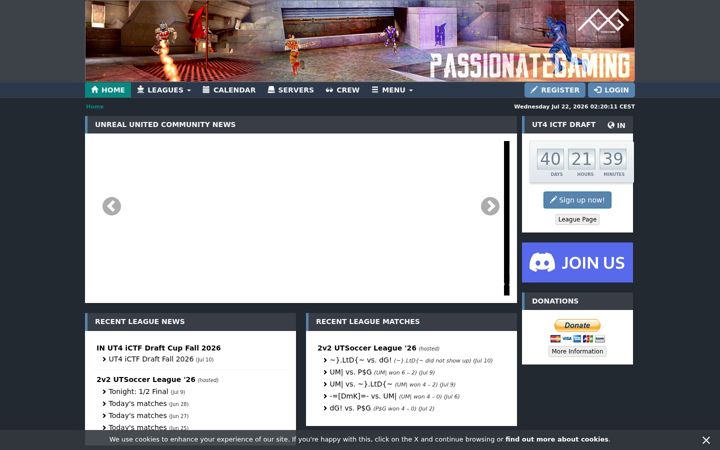The image size is (720, 450).
Task: Go to the Servers page
Action: (291, 90)
